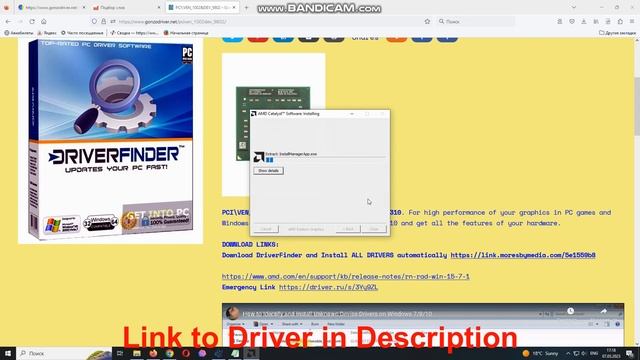Click the channel avatar on the embedded video
The height and width of the screenshot is (360, 640).
pos(233,313)
